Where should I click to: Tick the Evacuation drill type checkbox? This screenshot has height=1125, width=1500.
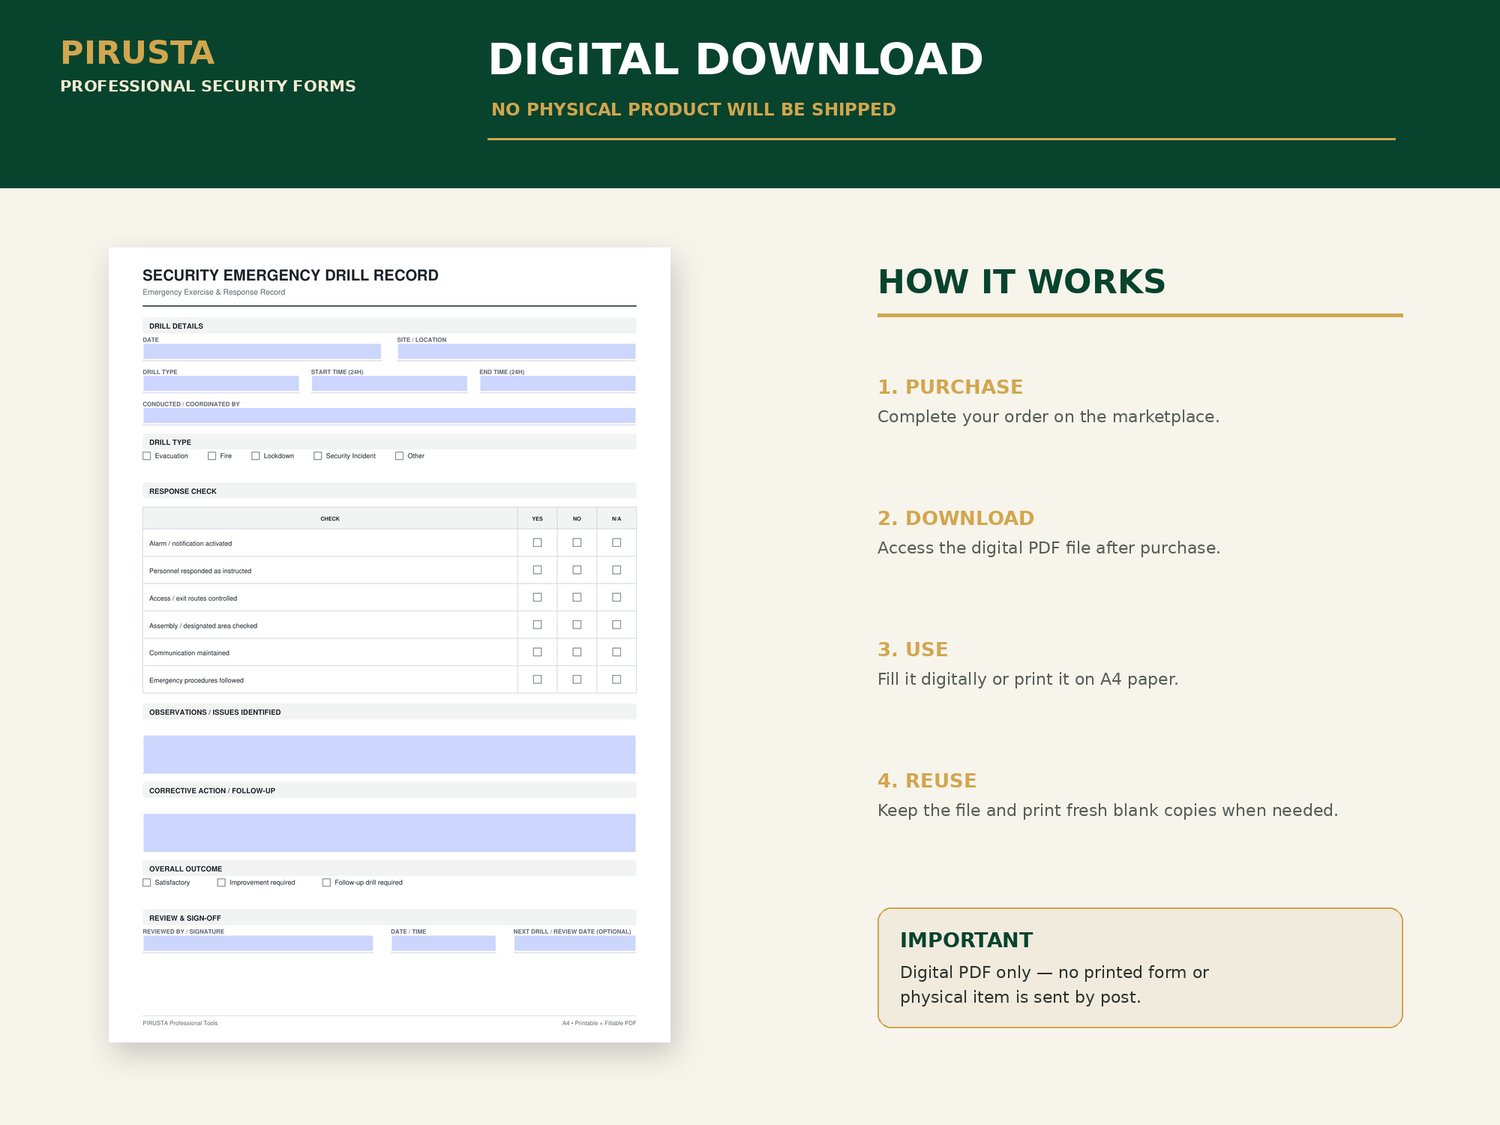coord(147,456)
